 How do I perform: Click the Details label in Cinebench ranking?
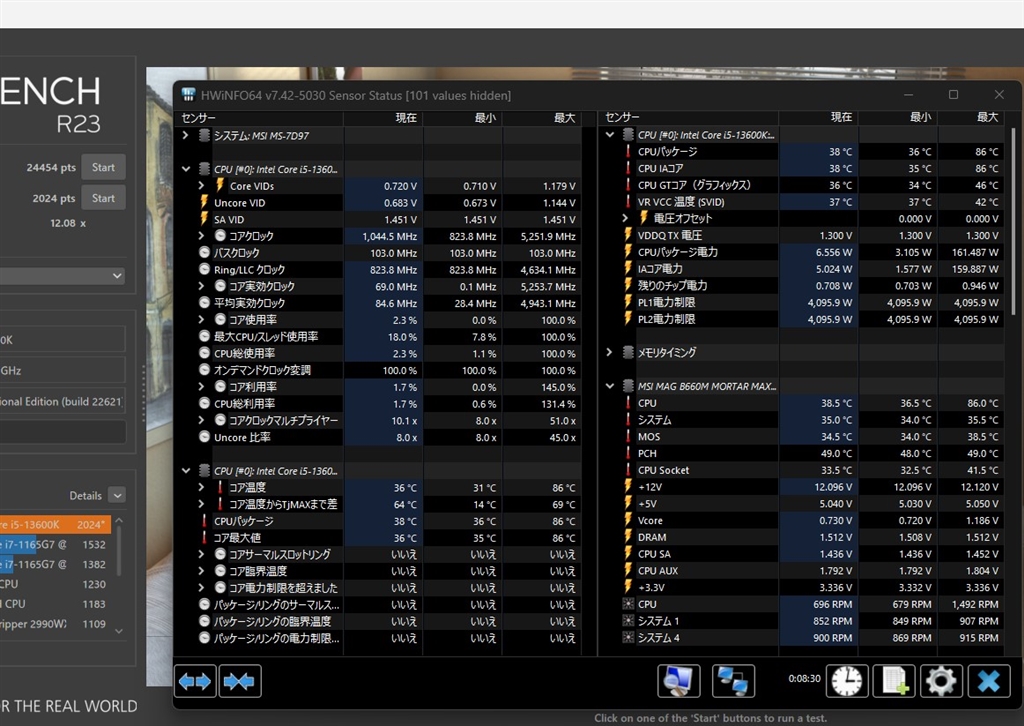(x=86, y=496)
